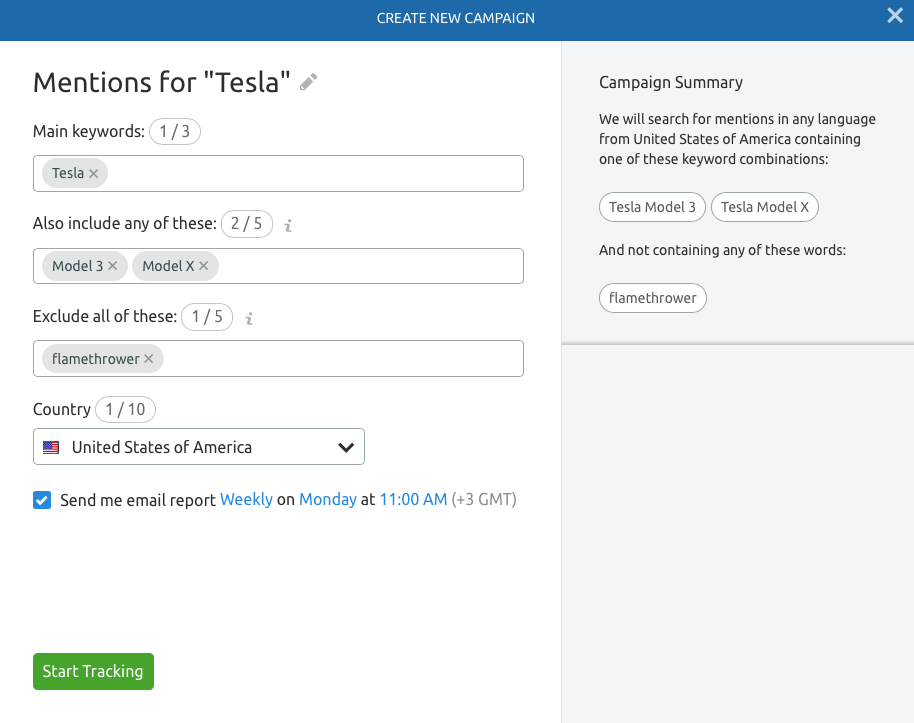This screenshot has height=723, width=914.
Task: Focus the Main keywords input field
Action: [x=278, y=173]
